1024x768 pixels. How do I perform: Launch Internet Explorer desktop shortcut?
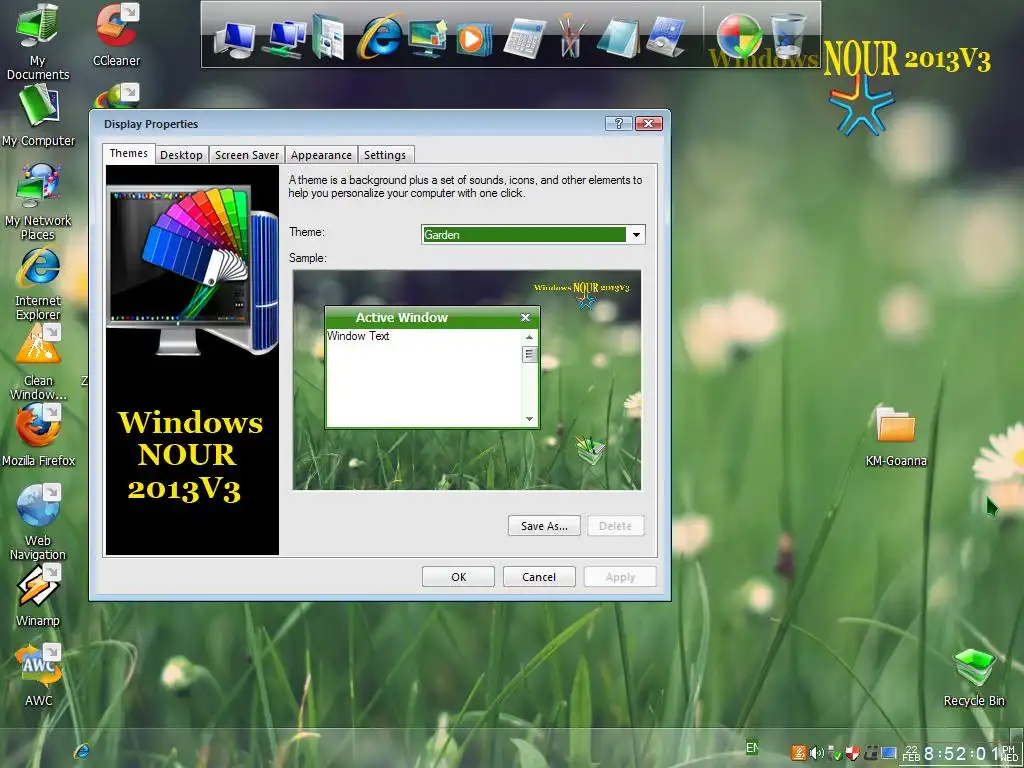[38, 283]
